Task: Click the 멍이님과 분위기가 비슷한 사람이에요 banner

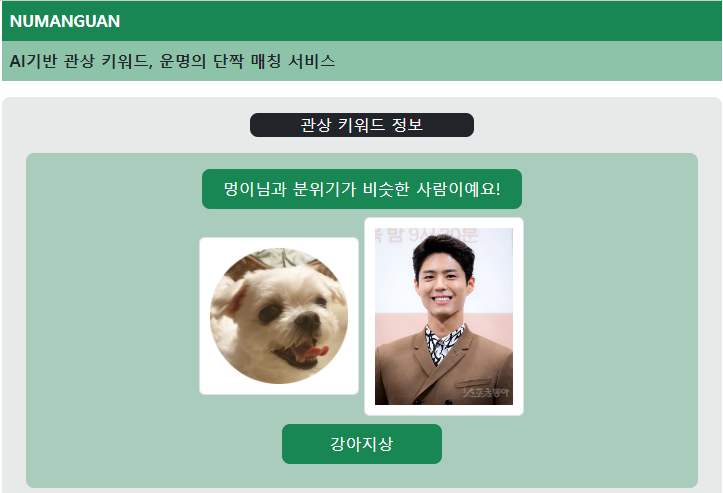Action: point(362,189)
